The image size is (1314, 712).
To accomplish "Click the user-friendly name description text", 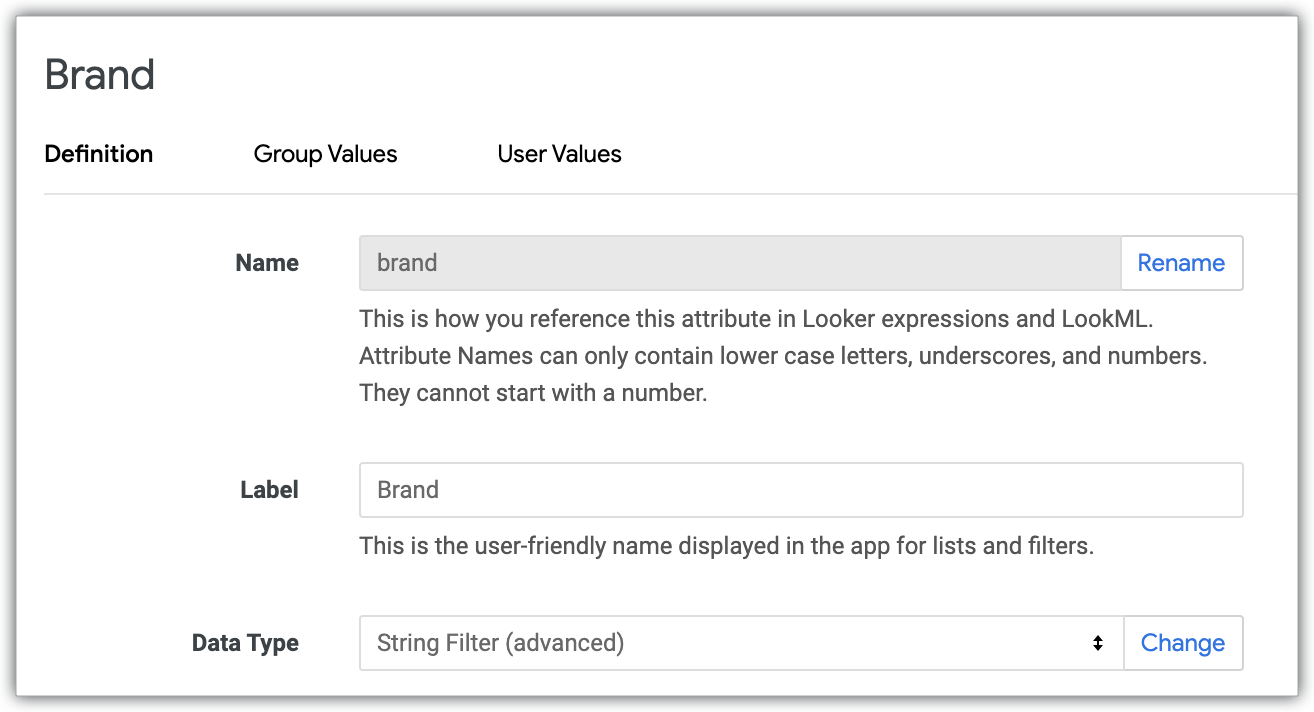I will tap(726, 546).
